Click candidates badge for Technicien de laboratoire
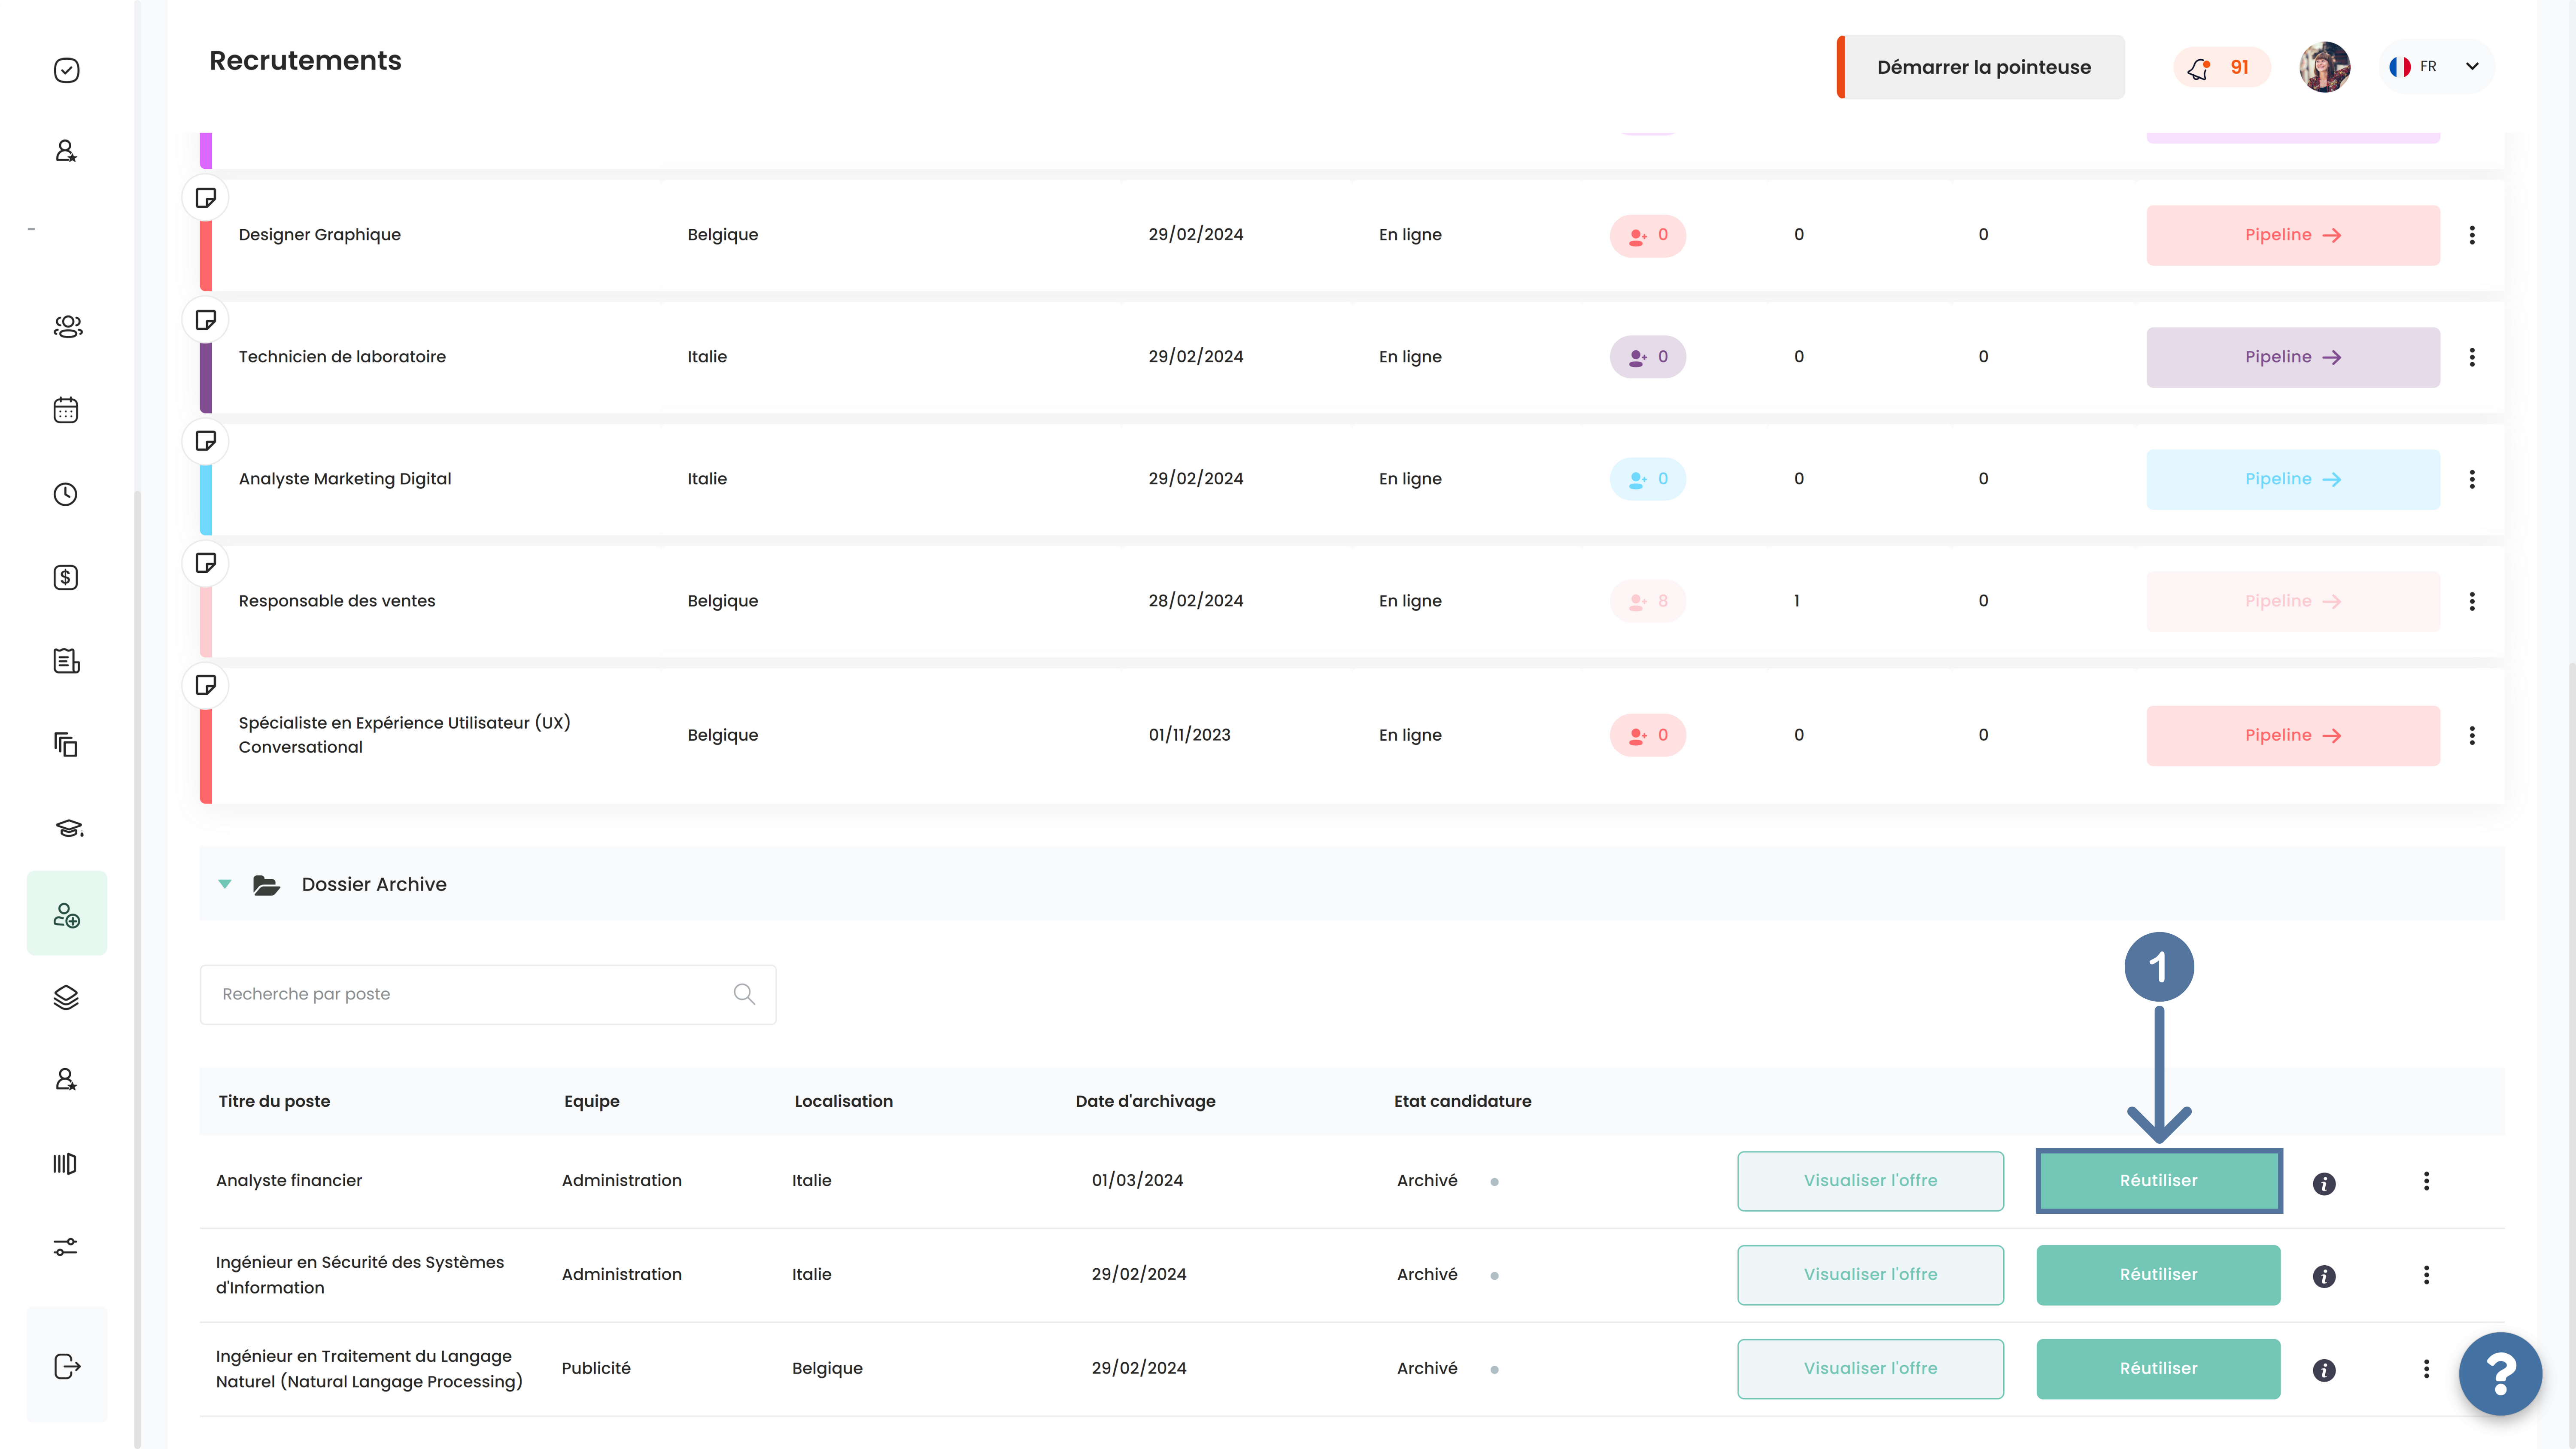This screenshot has width=2576, height=1449. [1648, 357]
